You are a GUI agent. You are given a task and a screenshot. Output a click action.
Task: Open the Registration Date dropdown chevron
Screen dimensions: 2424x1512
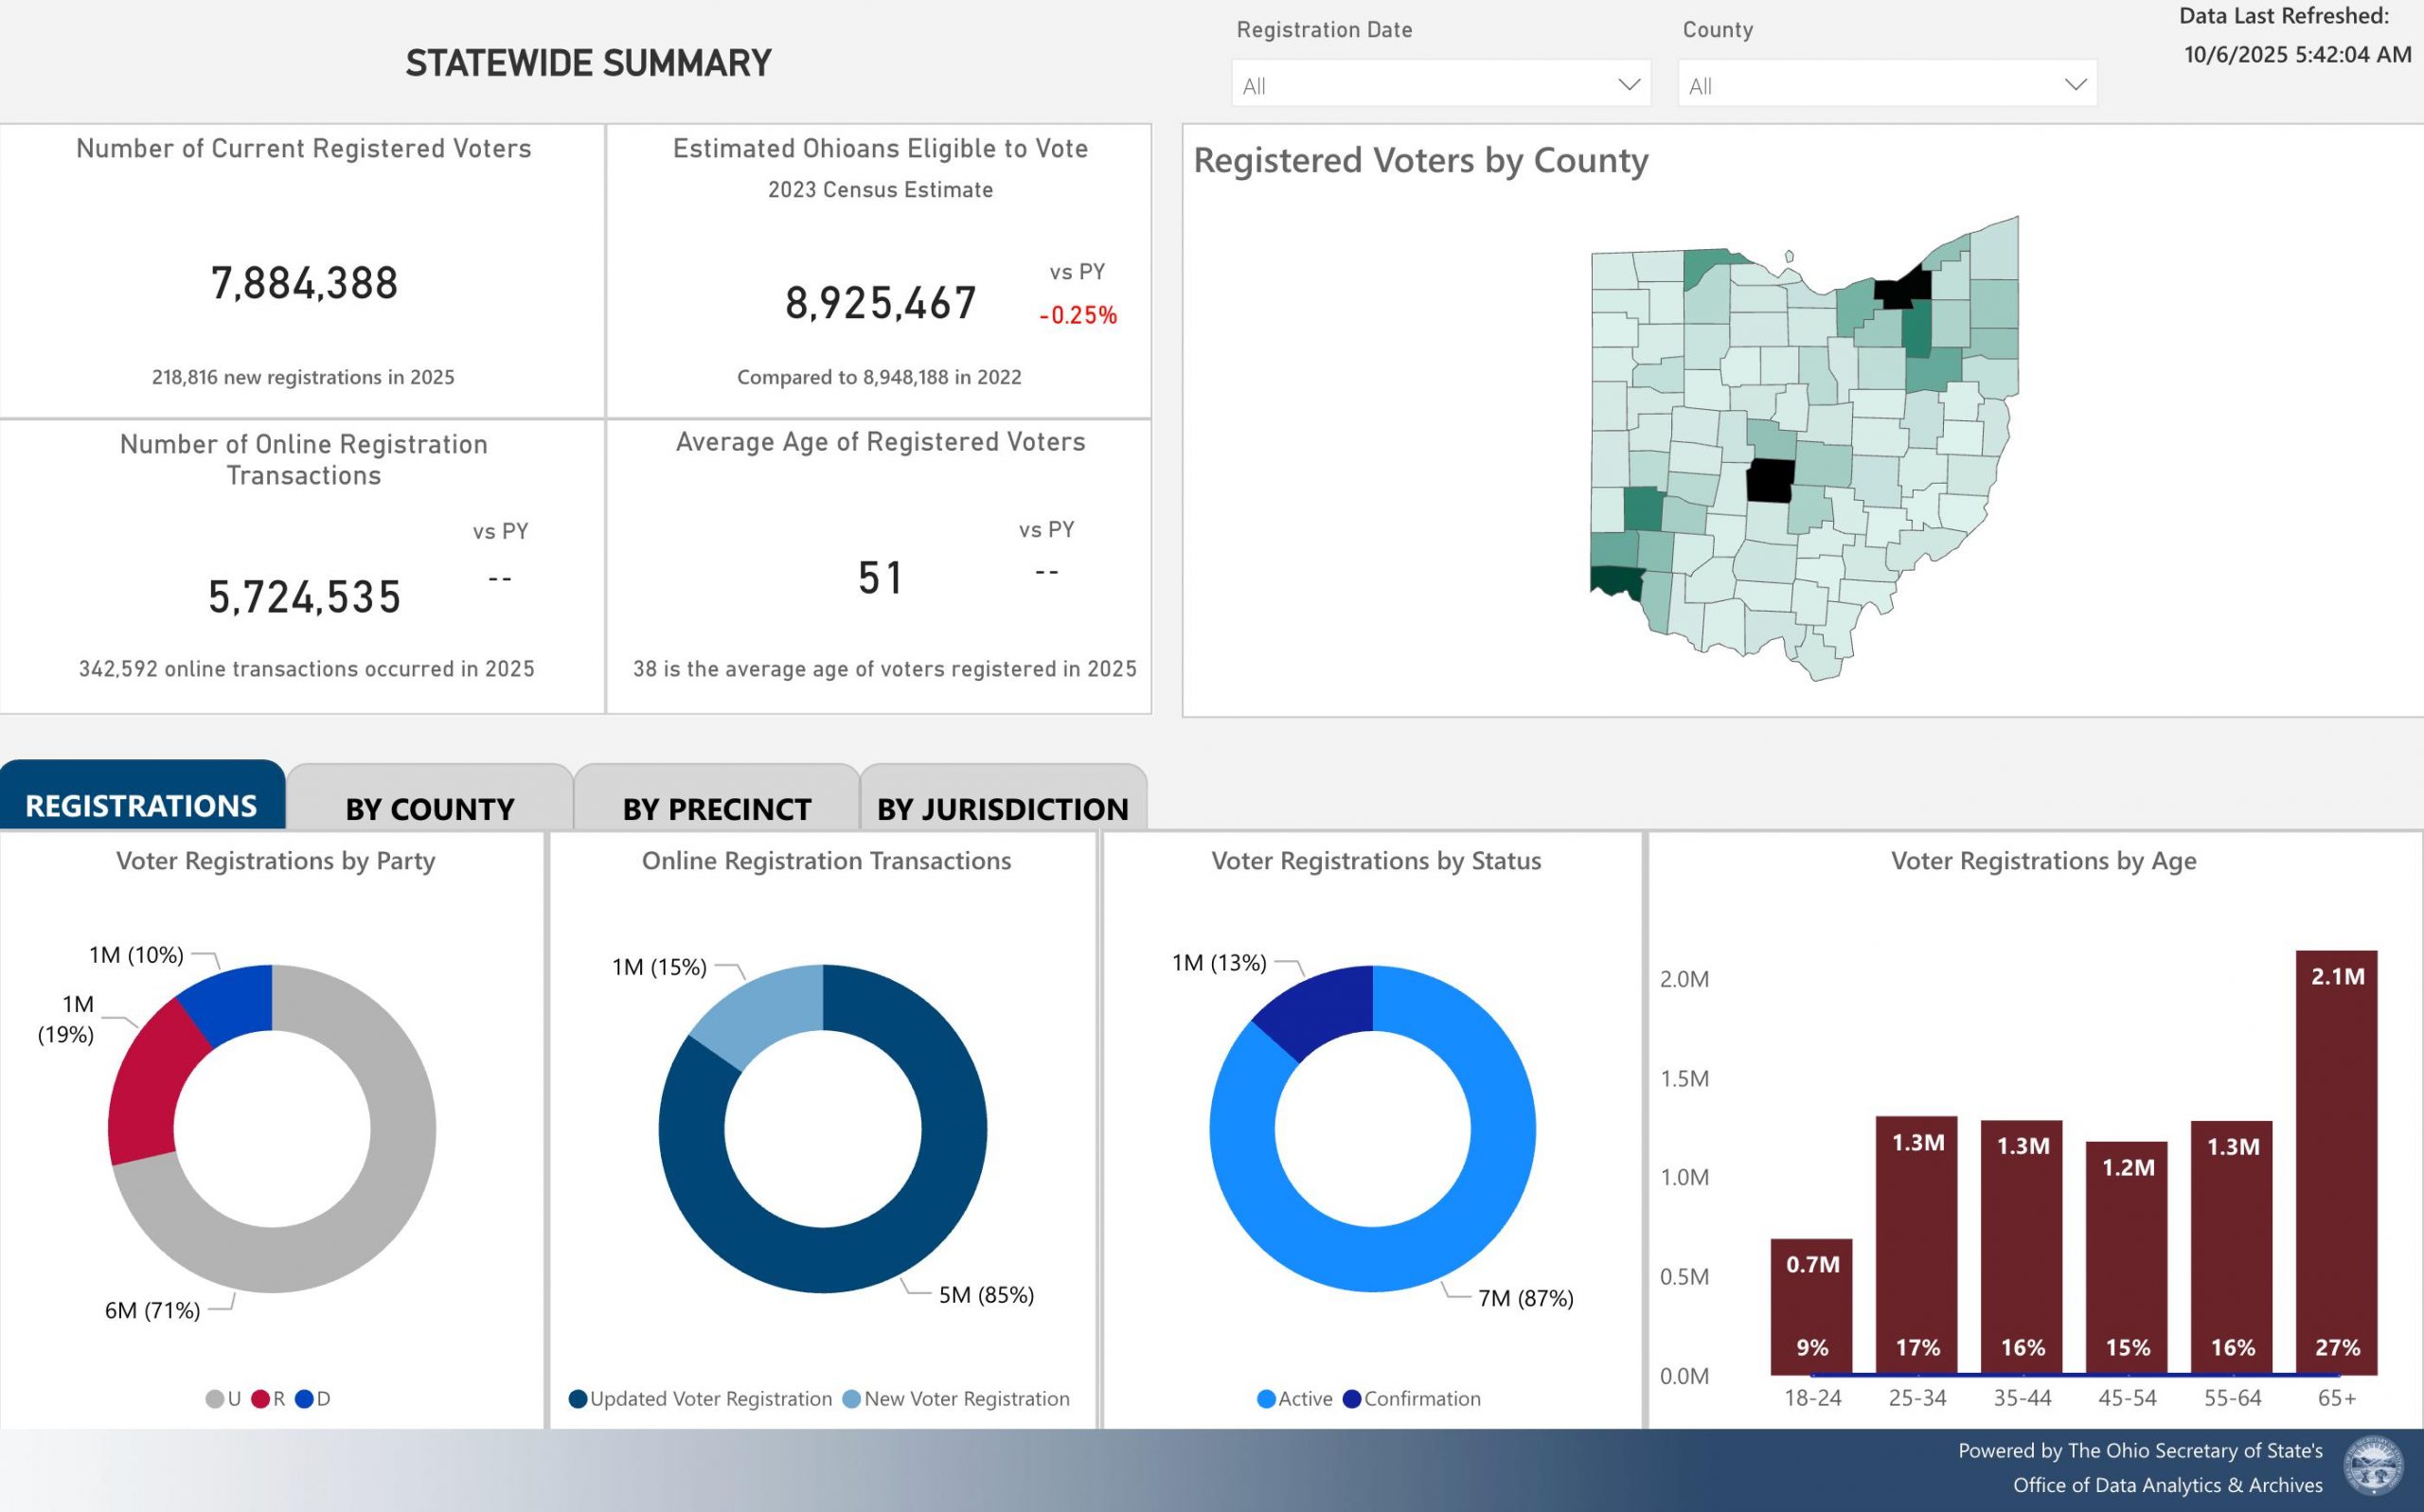coord(1628,85)
